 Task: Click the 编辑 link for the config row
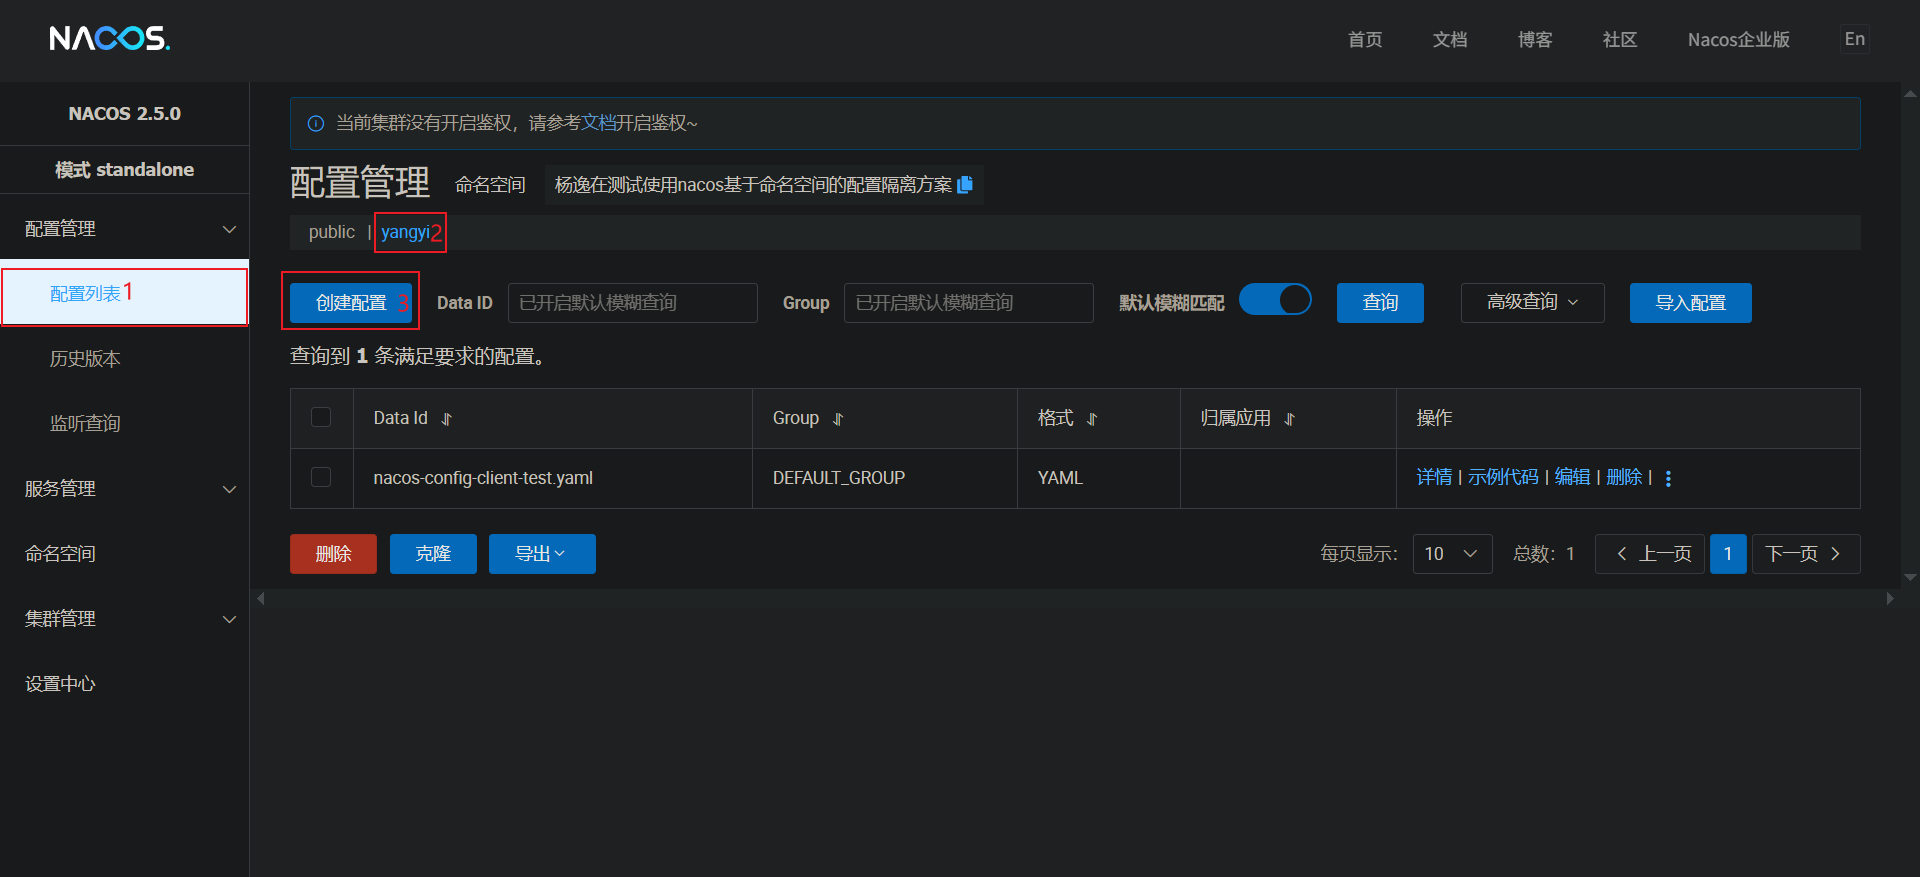pos(1572,477)
